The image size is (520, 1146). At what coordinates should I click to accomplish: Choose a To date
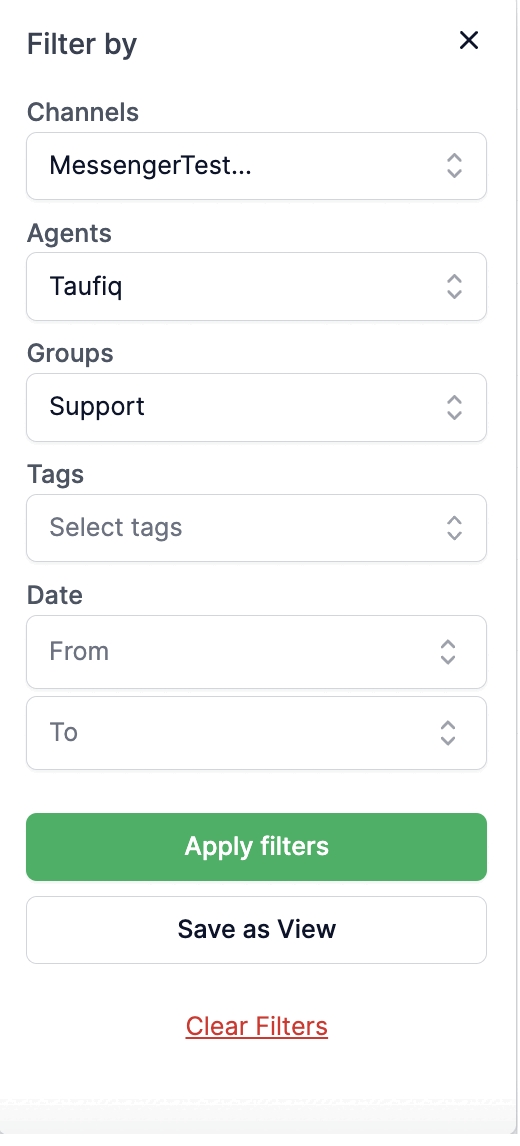click(257, 733)
